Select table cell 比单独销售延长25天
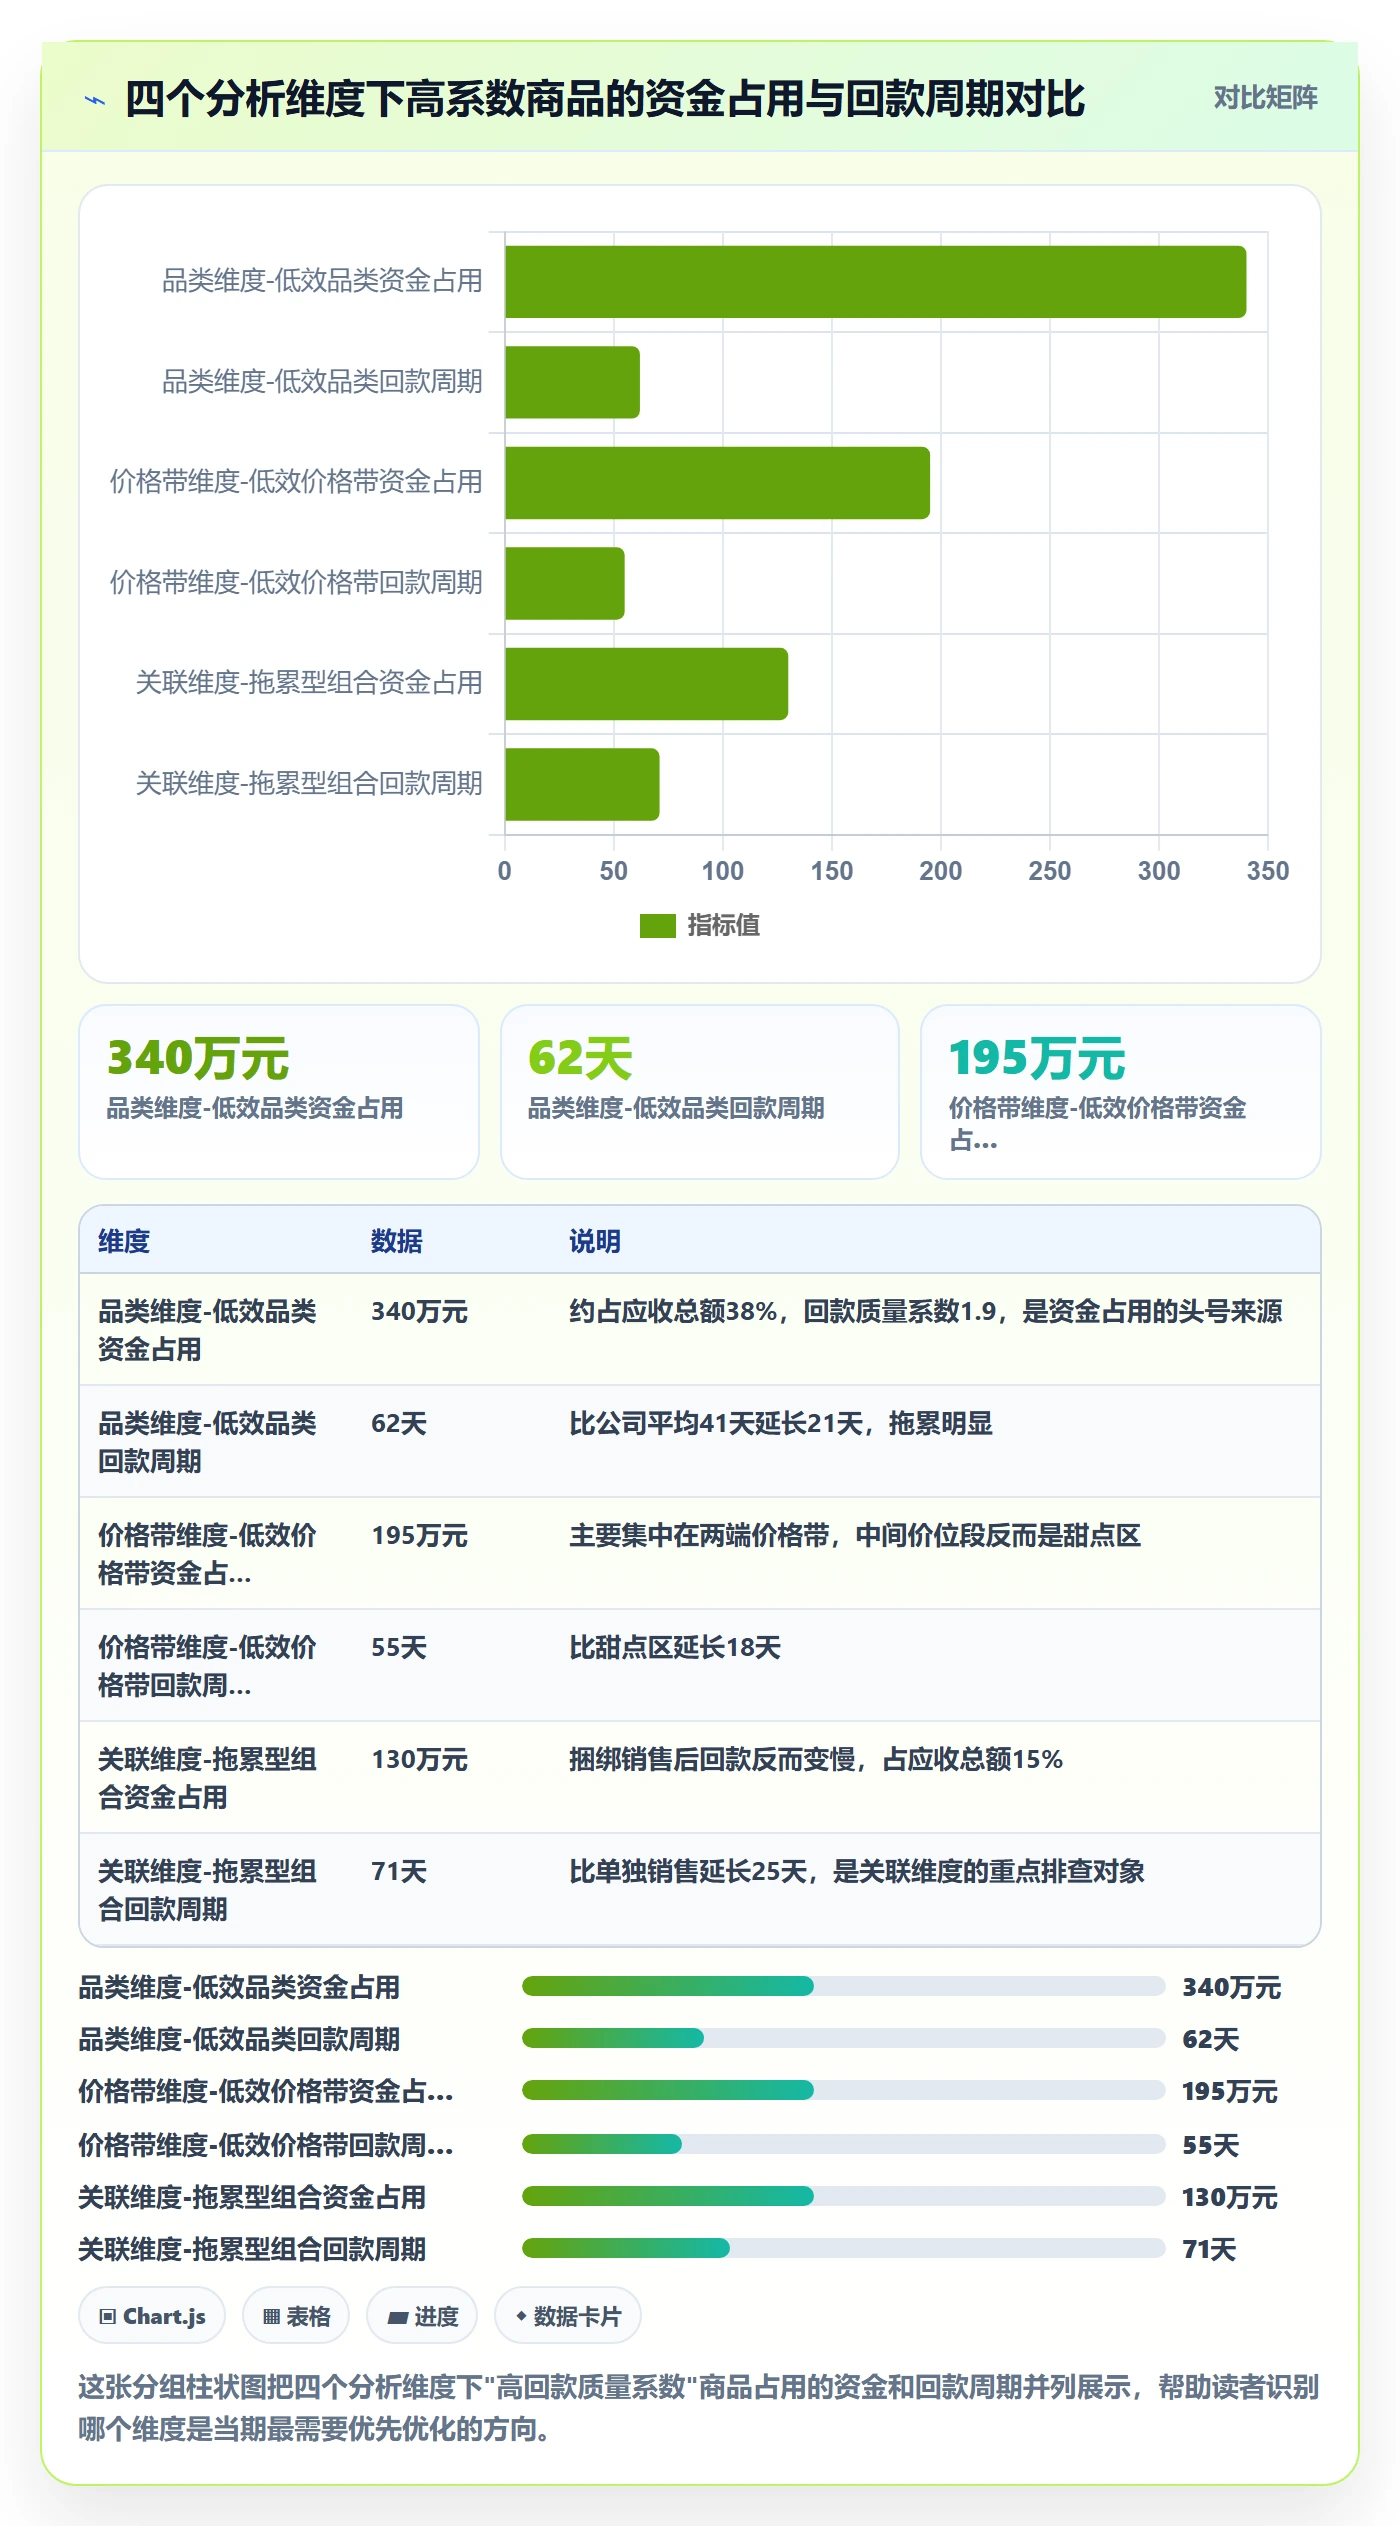 [x=857, y=1871]
